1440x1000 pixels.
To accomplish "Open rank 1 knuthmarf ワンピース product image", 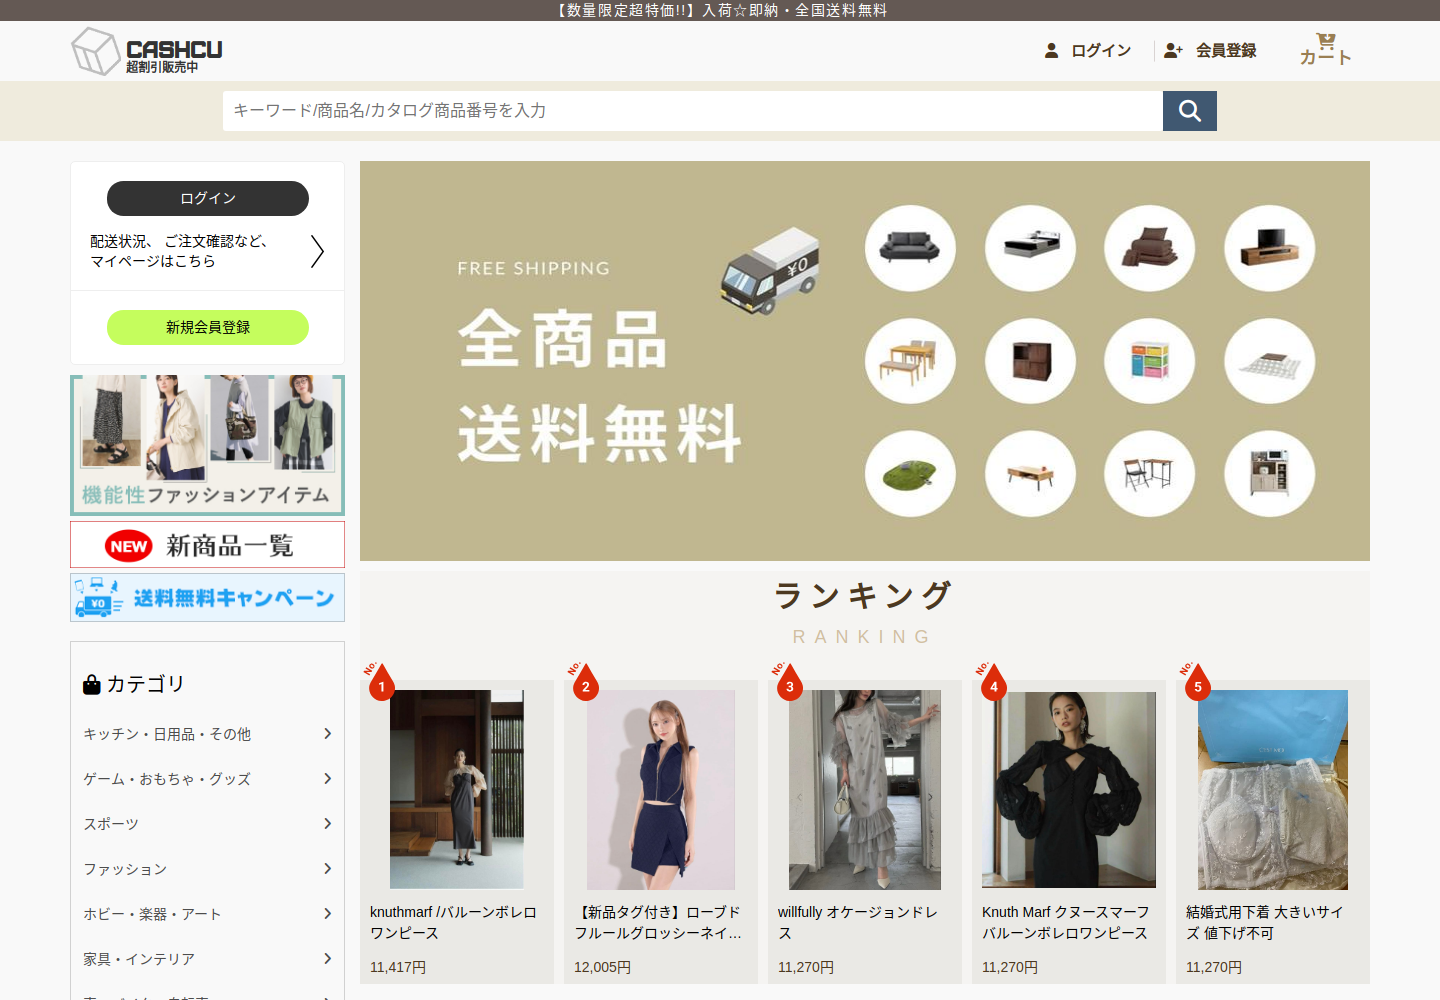I will point(457,790).
